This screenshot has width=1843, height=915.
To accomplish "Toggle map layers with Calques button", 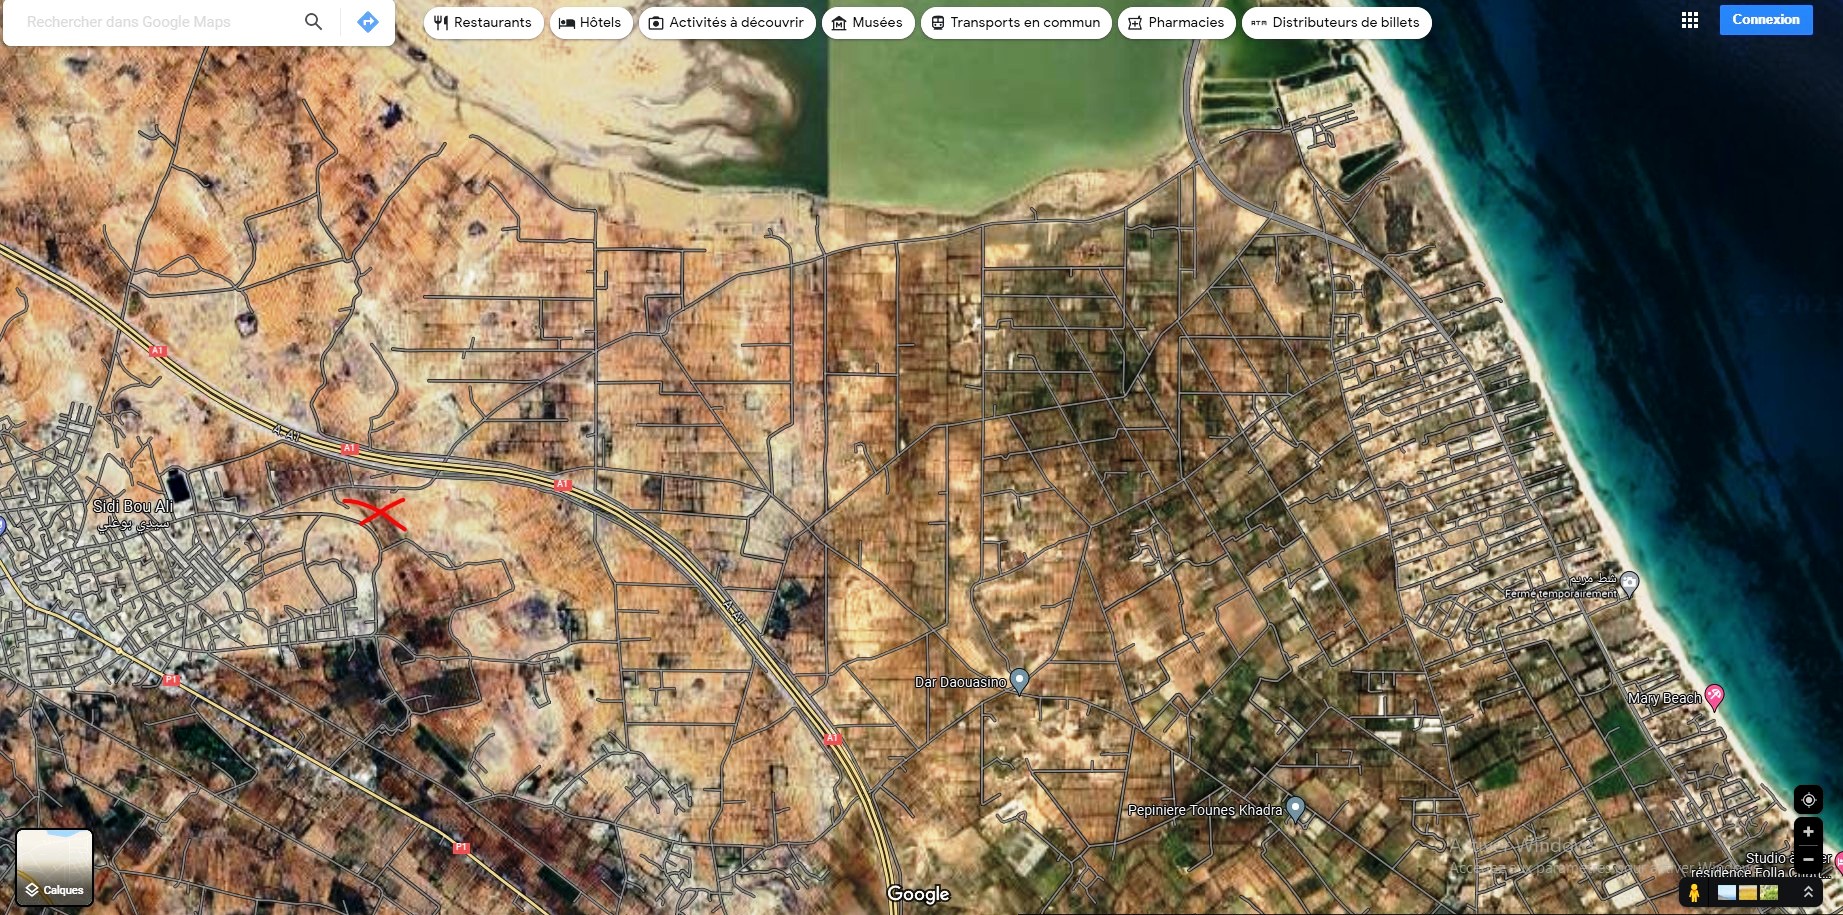I will [x=55, y=867].
